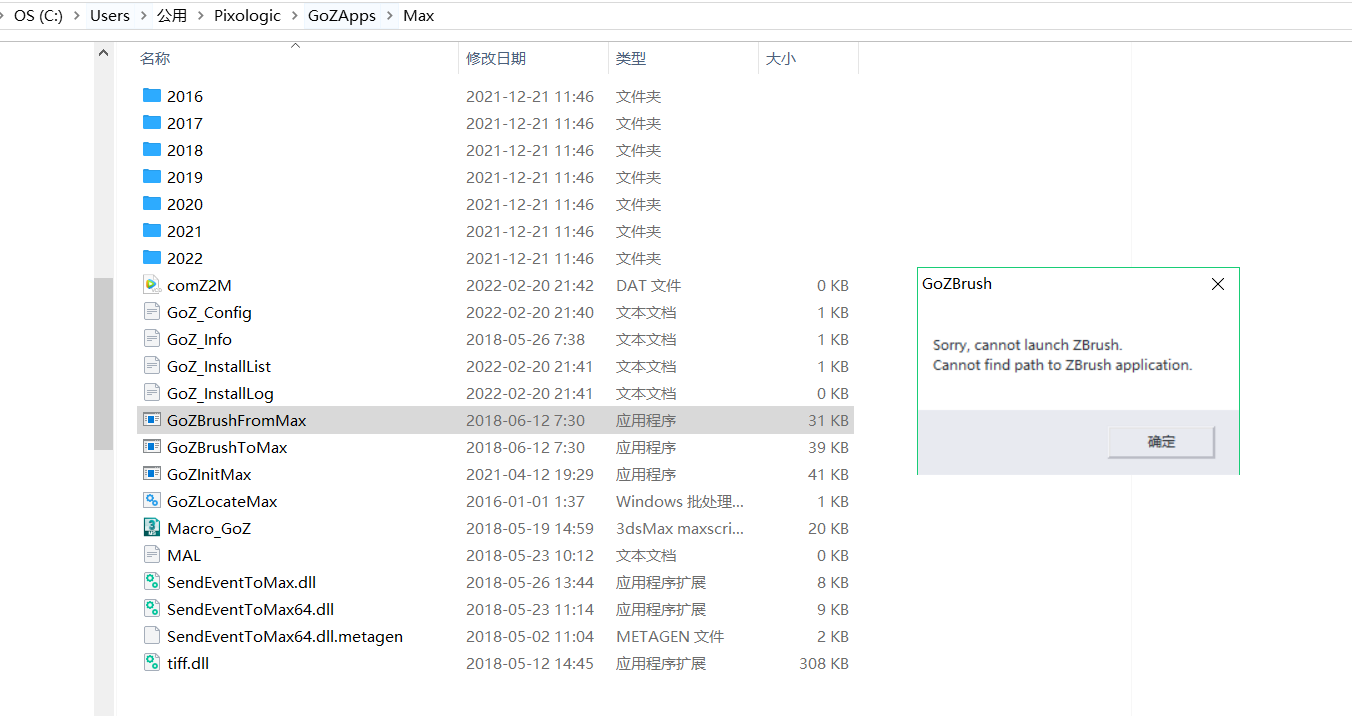Navigate to Pixologic in breadcrumb
Viewport: 1352px width, 716px height.
click(x=247, y=16)
